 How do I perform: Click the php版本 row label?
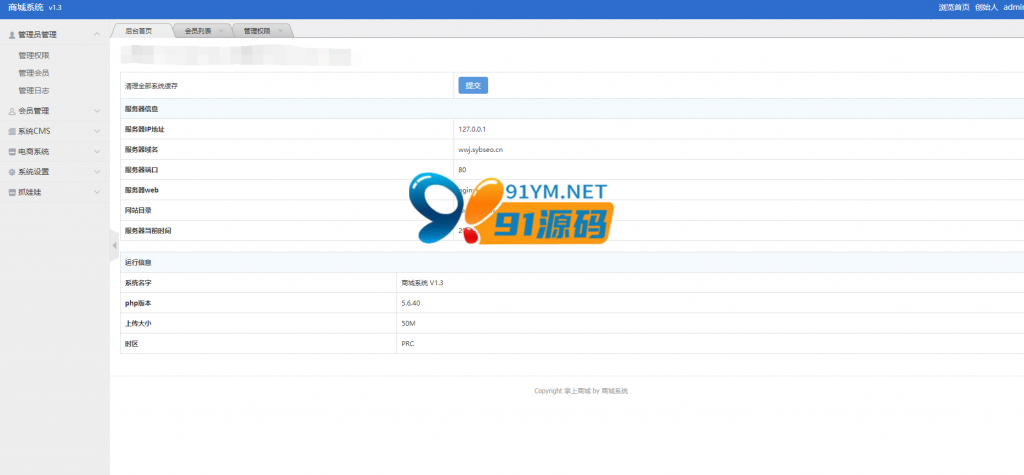point(138,303)
